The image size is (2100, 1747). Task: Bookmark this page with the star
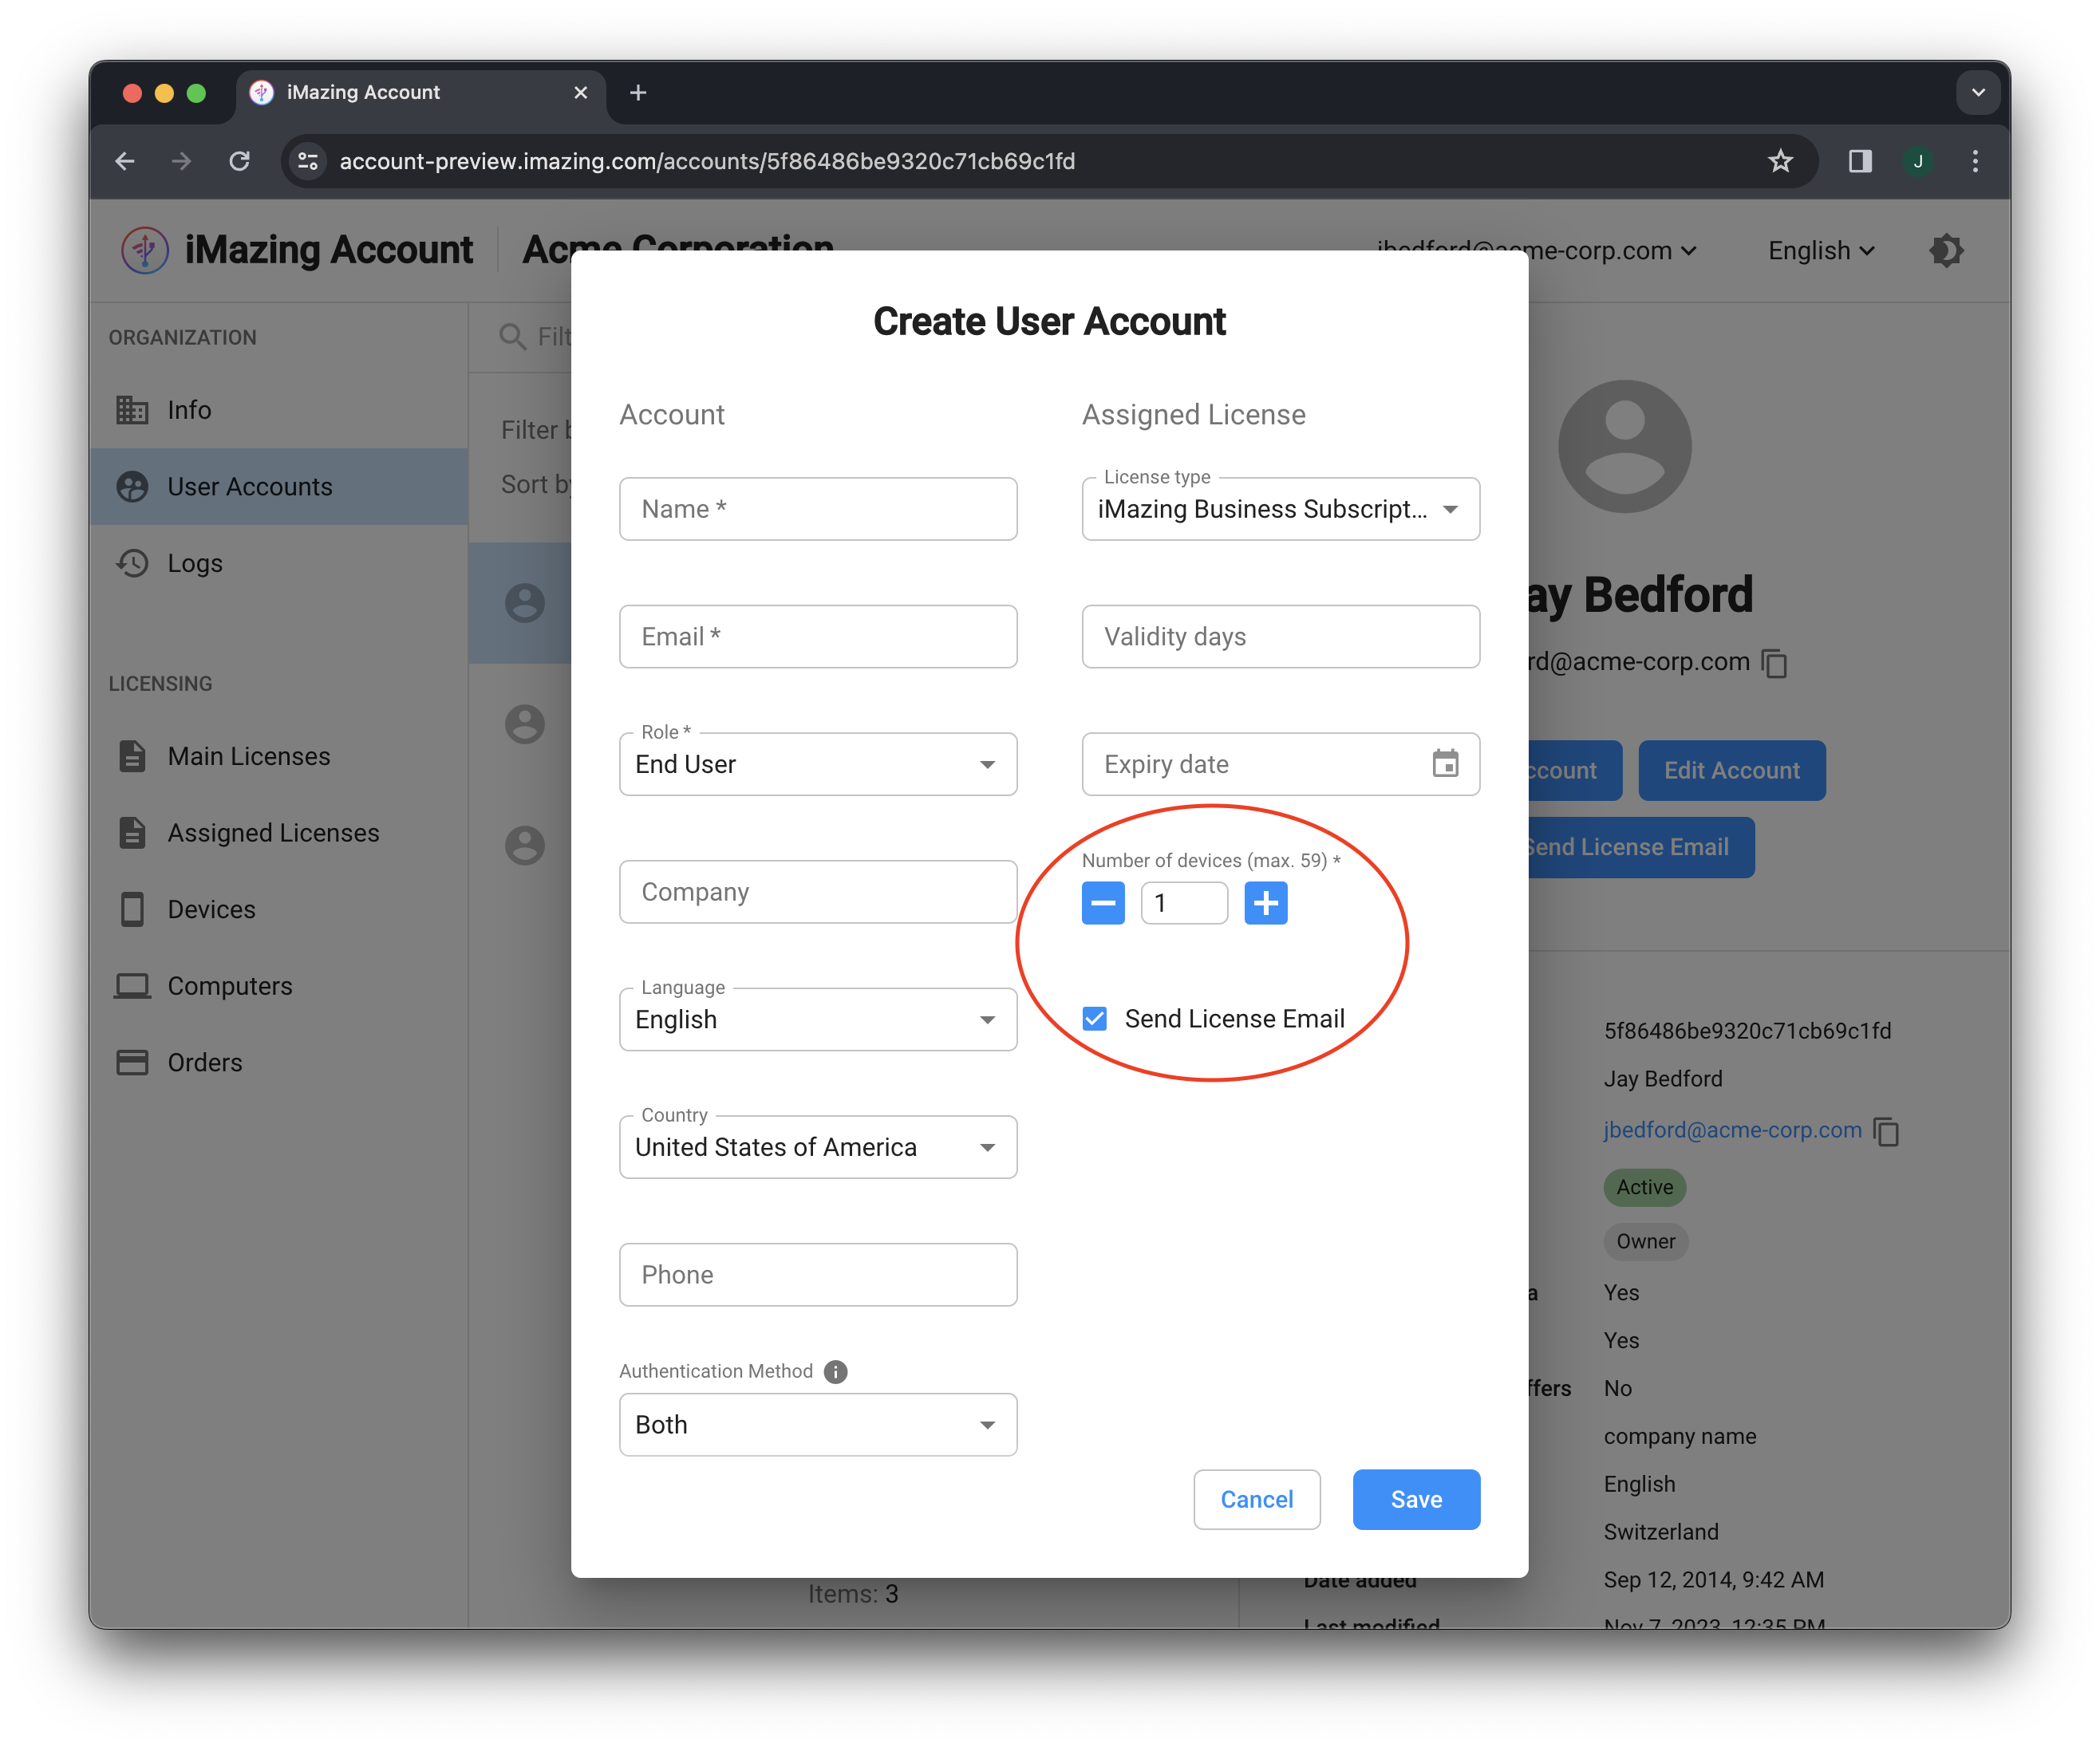(1780, 161)
